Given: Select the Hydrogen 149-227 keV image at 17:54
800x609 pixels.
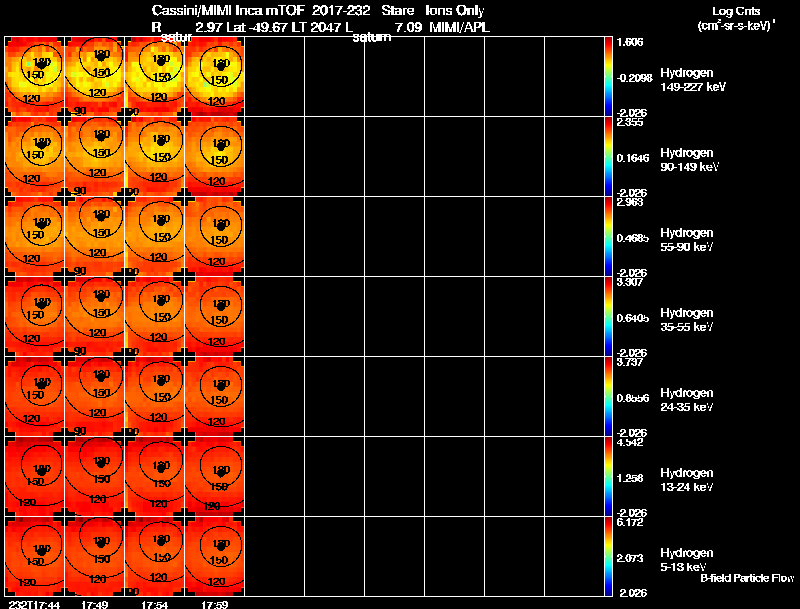Looking at the screenshot, I should pos(155,77).
